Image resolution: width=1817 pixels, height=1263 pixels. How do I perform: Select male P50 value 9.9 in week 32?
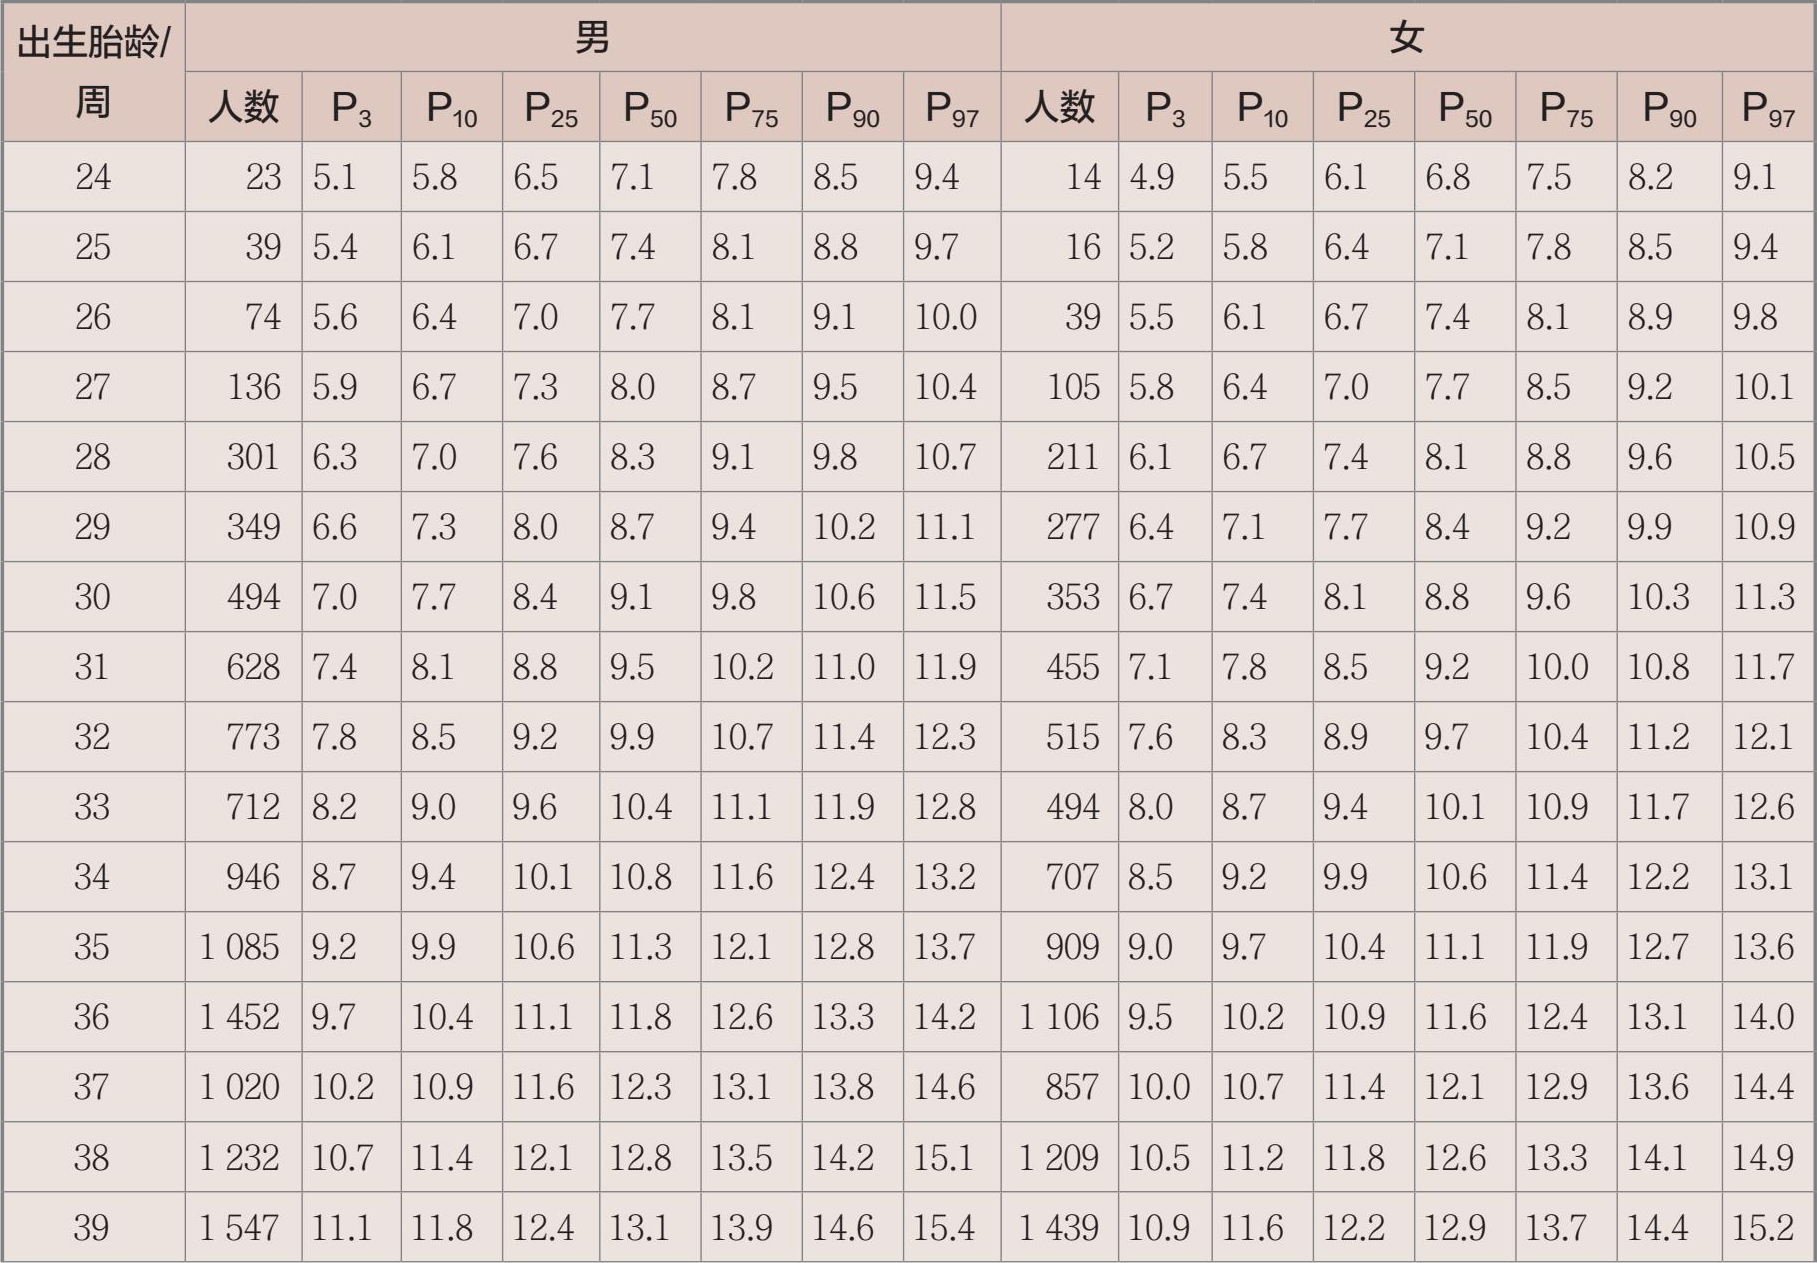click(633, 737)
